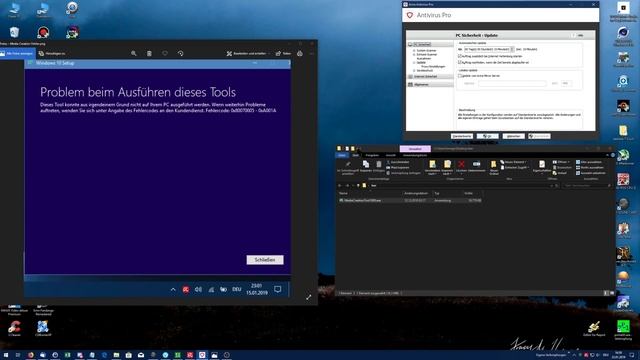
Task: Click Pfad kopieren in Explorer ribbon
Action: tap(398, 168)
